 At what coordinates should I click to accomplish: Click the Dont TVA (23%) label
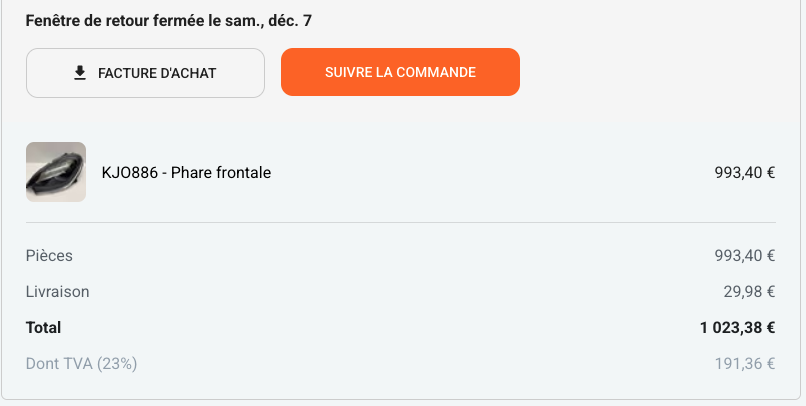[81, 363]
